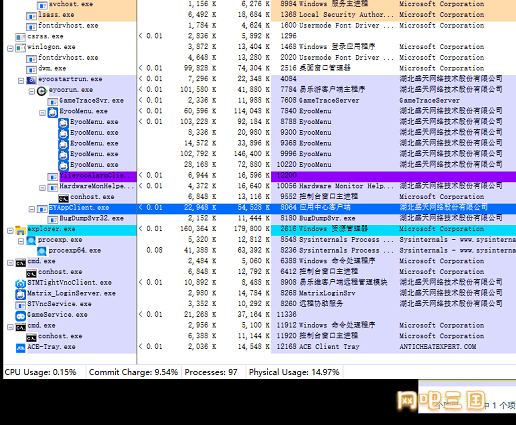Click PID 4084 in the eyoostartrun.exe row
The image size is (516, 425).
click(288, 79)
